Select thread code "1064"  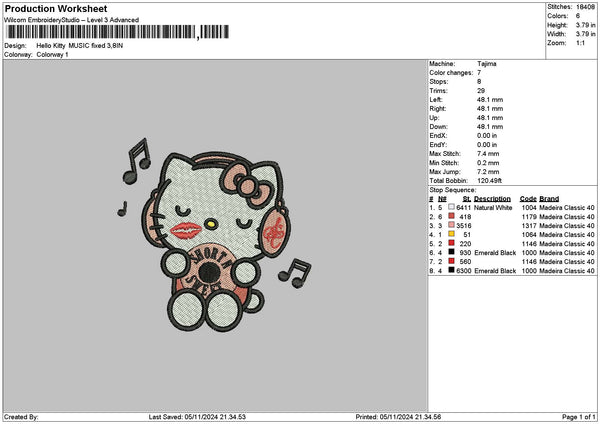point(529,235)
